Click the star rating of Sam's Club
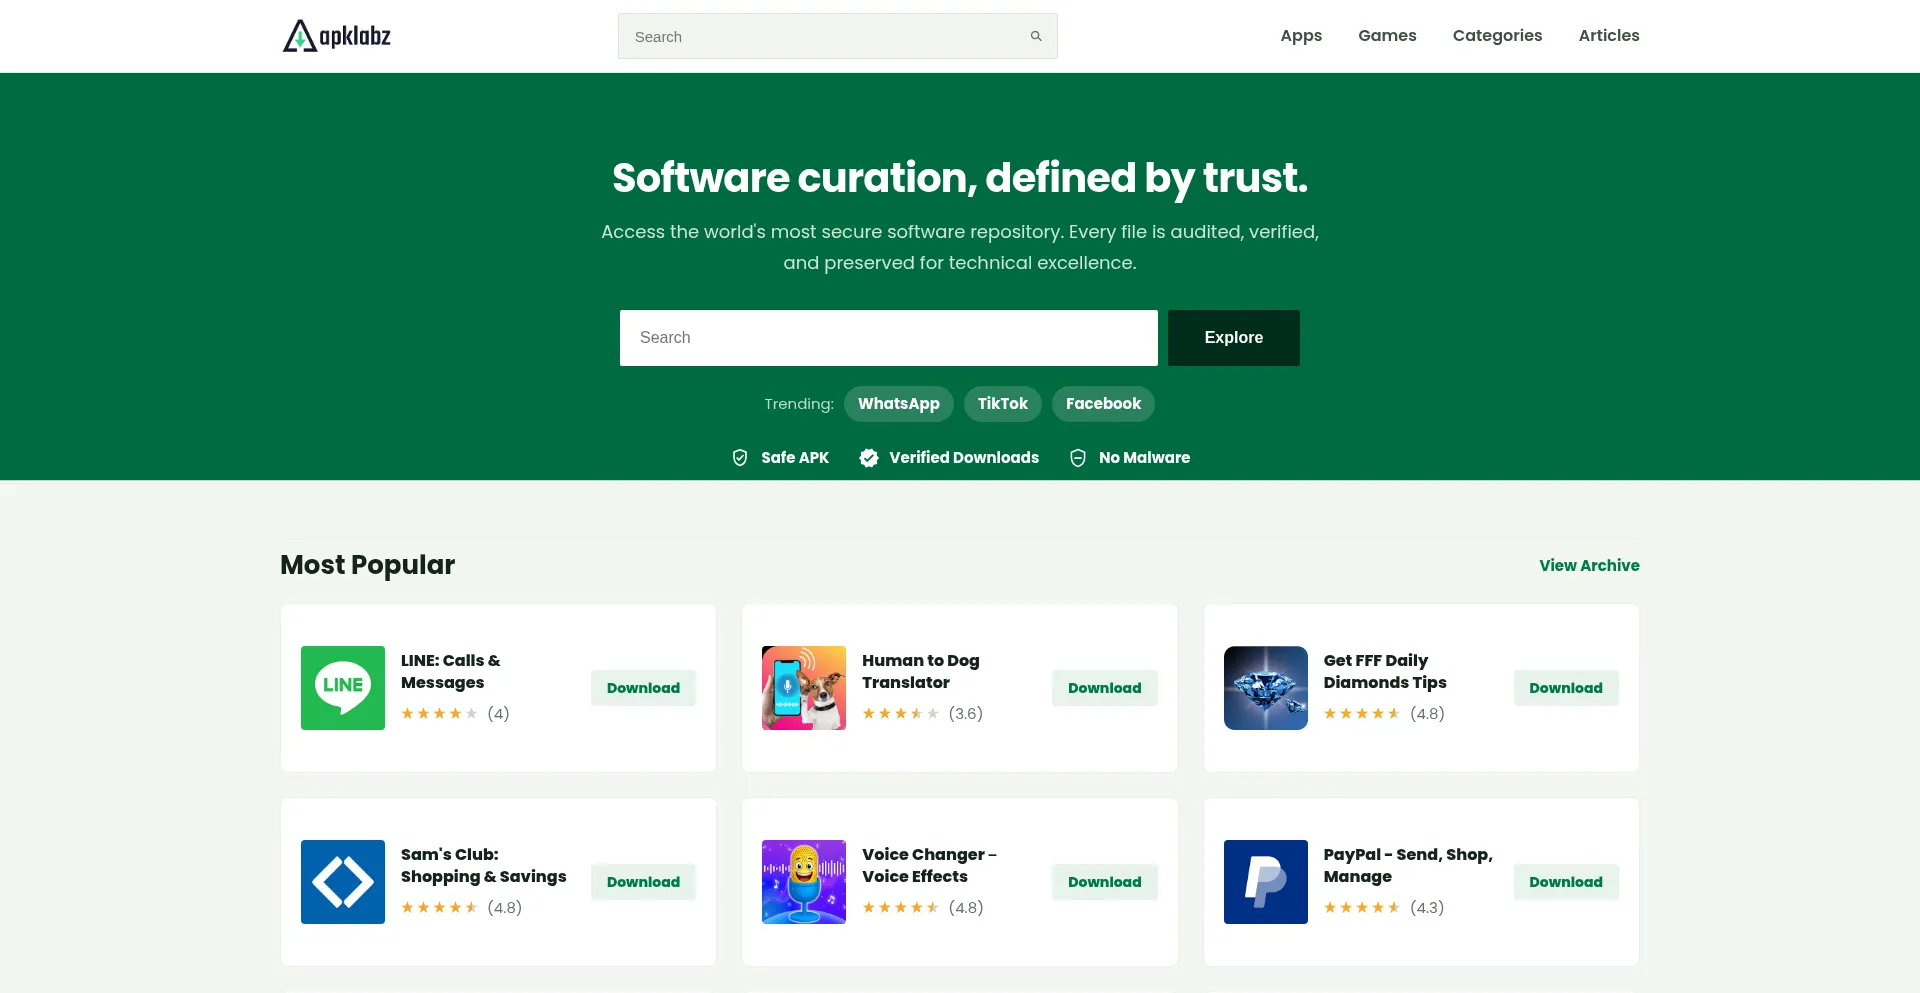The width and height of the screenshot is (1920, 993). pyautogui.click(x=439, y=908)
